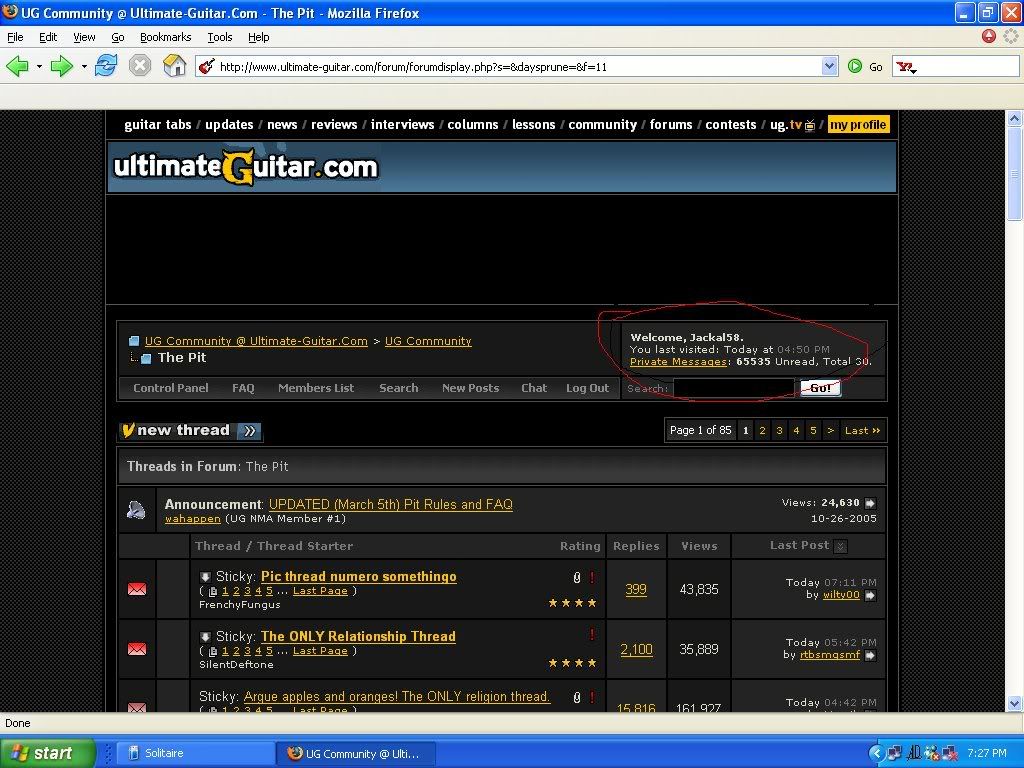
Task: Open the View menu
Action: [84, 37]
